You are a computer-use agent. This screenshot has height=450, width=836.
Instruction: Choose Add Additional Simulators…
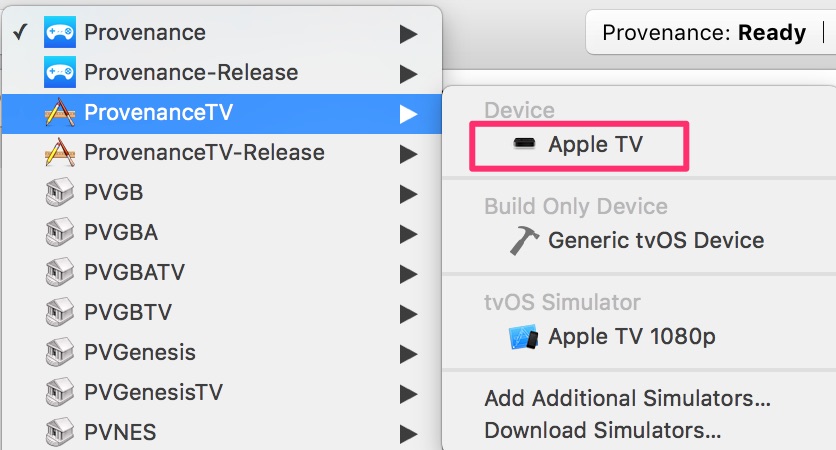coord(627,399)
